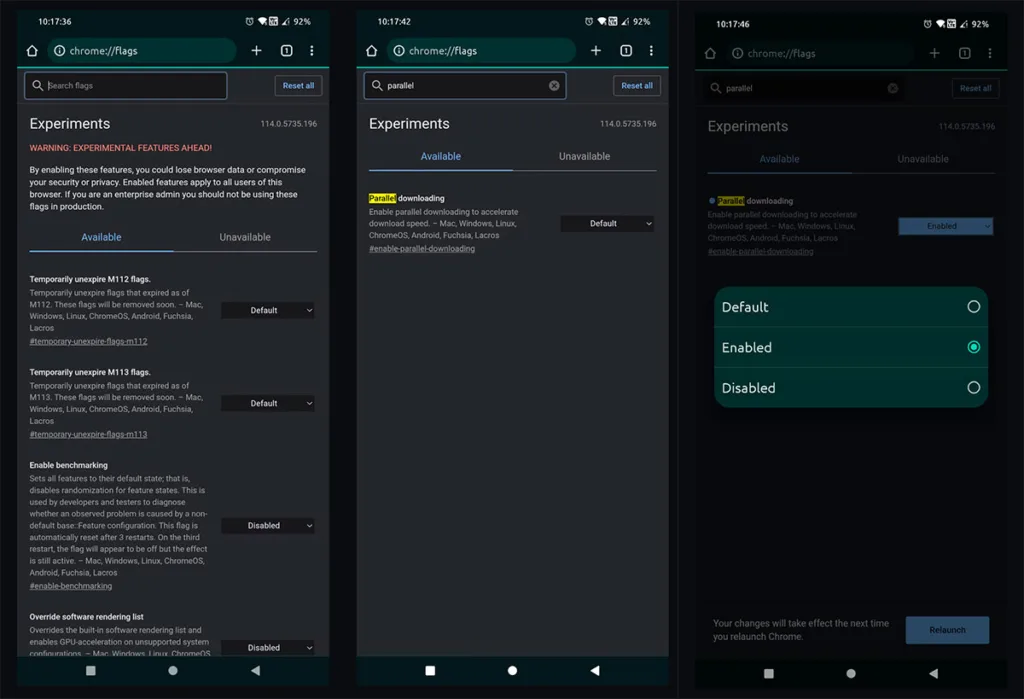Select the Enabled radio option
Screen dimensions: 1024x699
(x=851, y=348)
